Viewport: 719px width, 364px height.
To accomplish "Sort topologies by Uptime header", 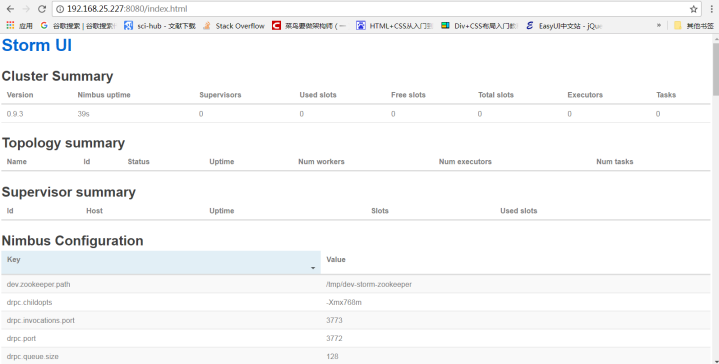I will pyautogui.click(x=221, y=161).
